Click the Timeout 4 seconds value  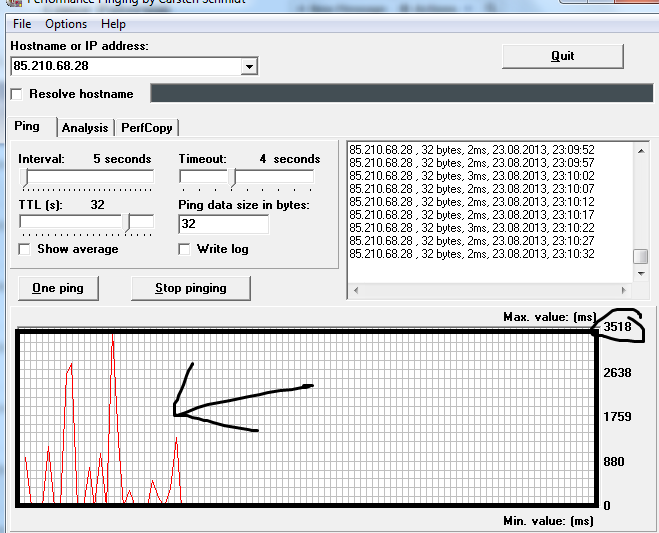(x=290, y=159)
